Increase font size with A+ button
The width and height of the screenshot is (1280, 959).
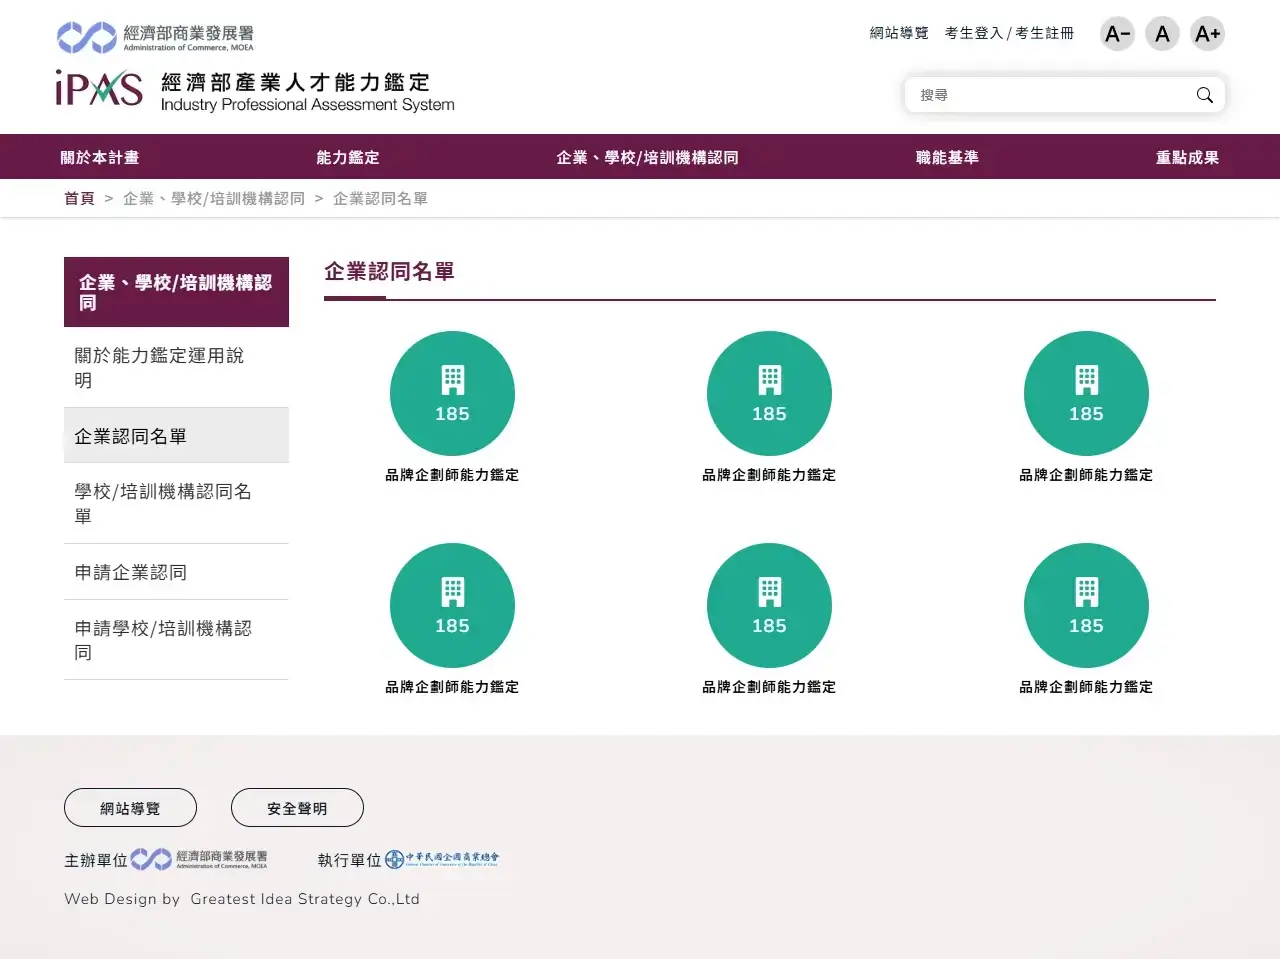click(1207, 34)
